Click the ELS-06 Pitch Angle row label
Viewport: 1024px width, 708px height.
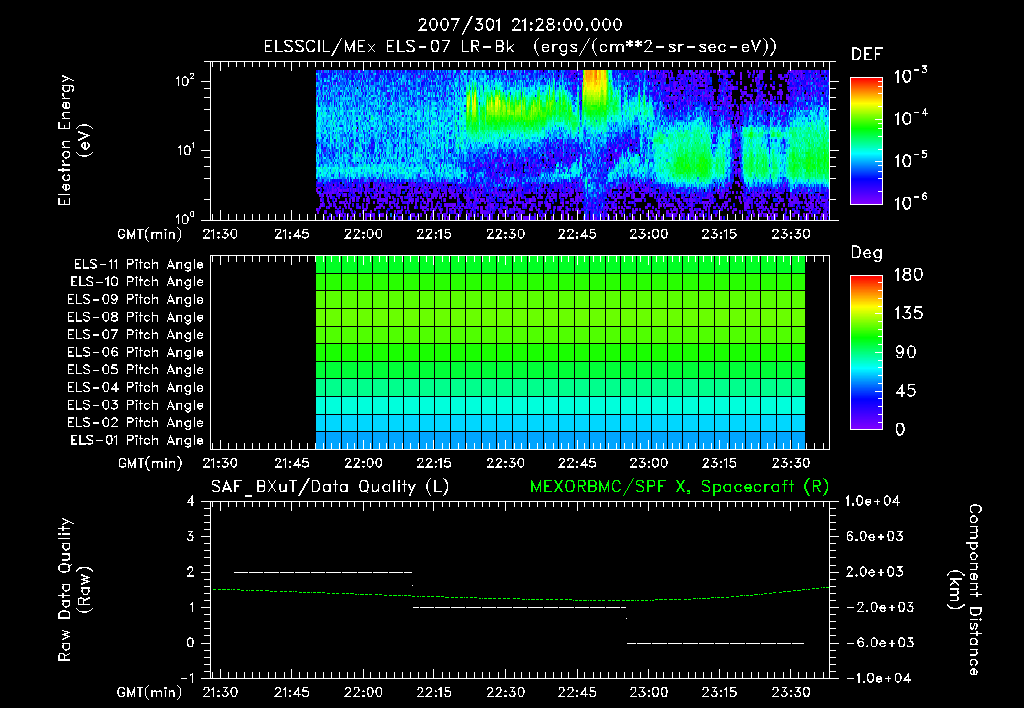135,353
